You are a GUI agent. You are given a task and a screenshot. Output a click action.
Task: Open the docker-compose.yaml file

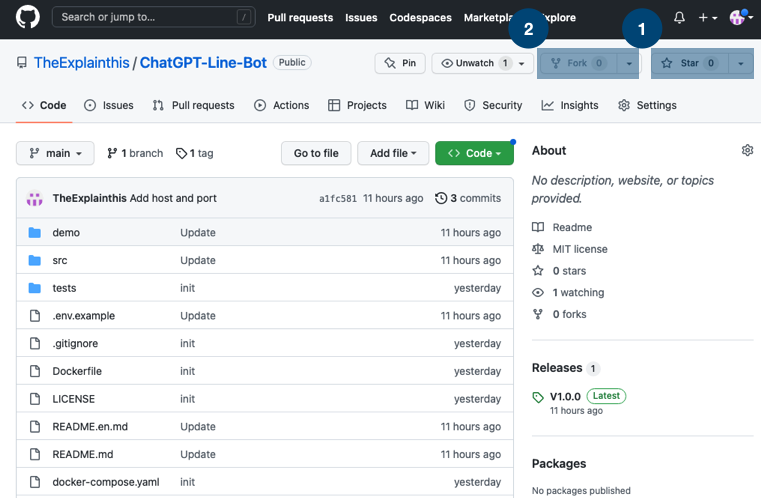pos(106,481)
